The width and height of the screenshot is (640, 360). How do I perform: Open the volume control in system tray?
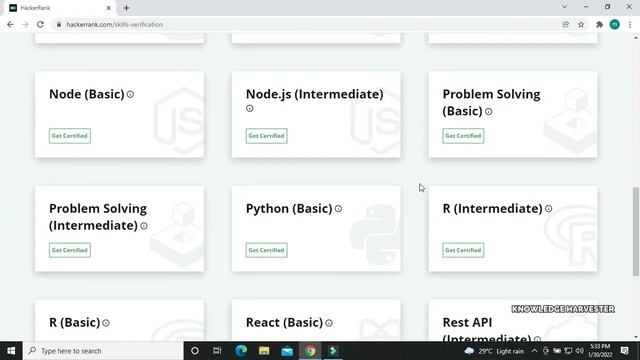[x=579, y=351]
